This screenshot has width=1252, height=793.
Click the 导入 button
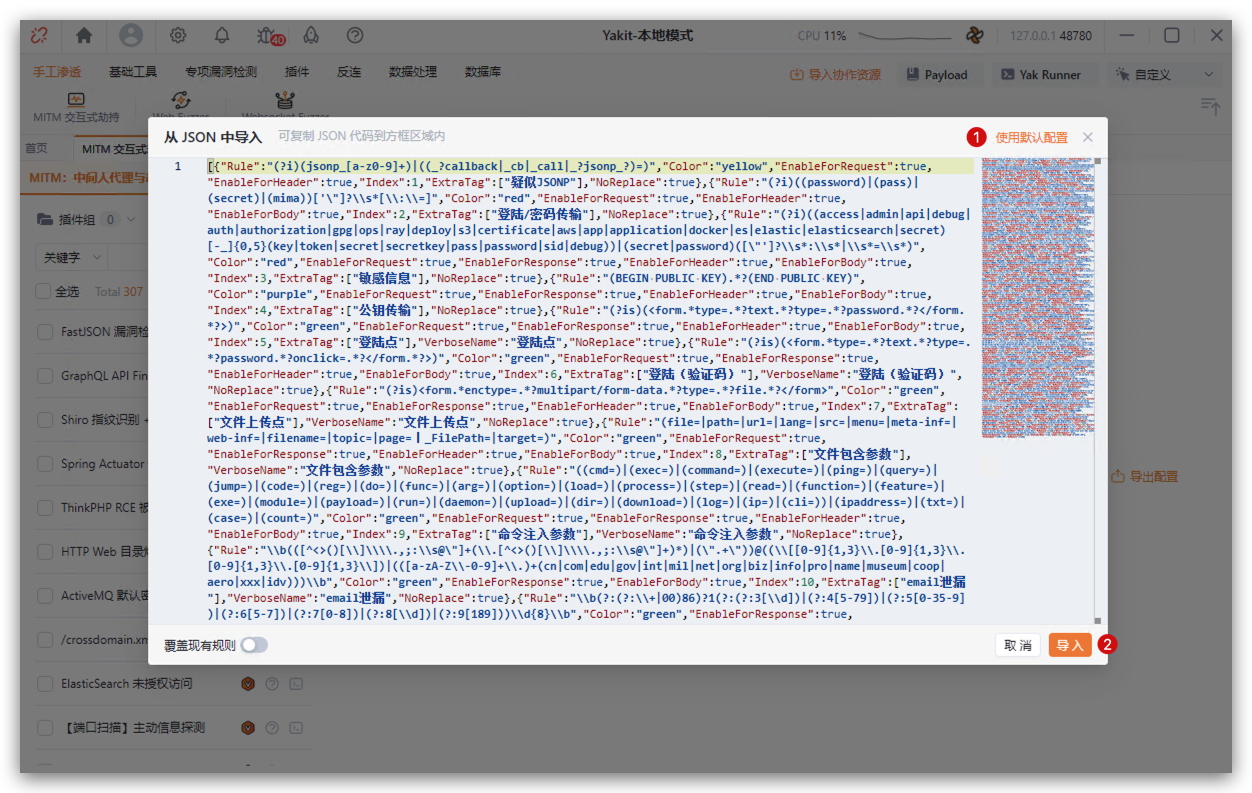(1069, 645)
